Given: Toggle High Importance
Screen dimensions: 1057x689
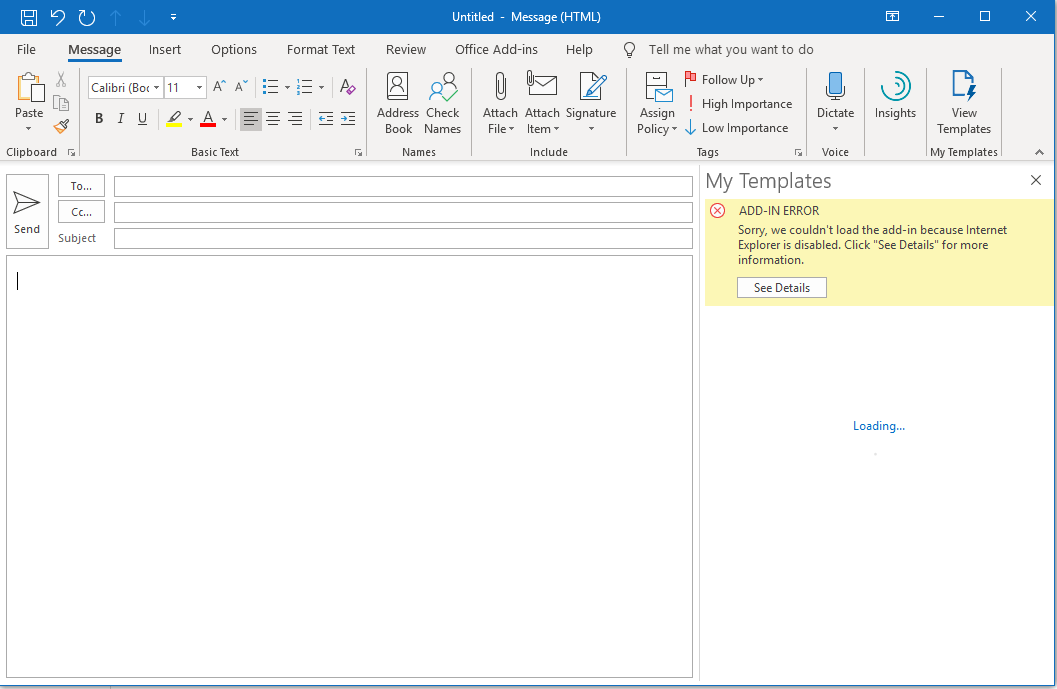Looking at the screenshot, I should tap(739, 104).
